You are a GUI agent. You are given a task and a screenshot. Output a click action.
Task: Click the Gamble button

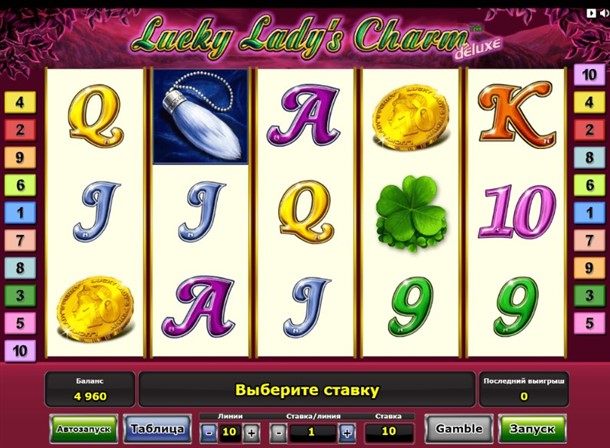click(459, 429)
